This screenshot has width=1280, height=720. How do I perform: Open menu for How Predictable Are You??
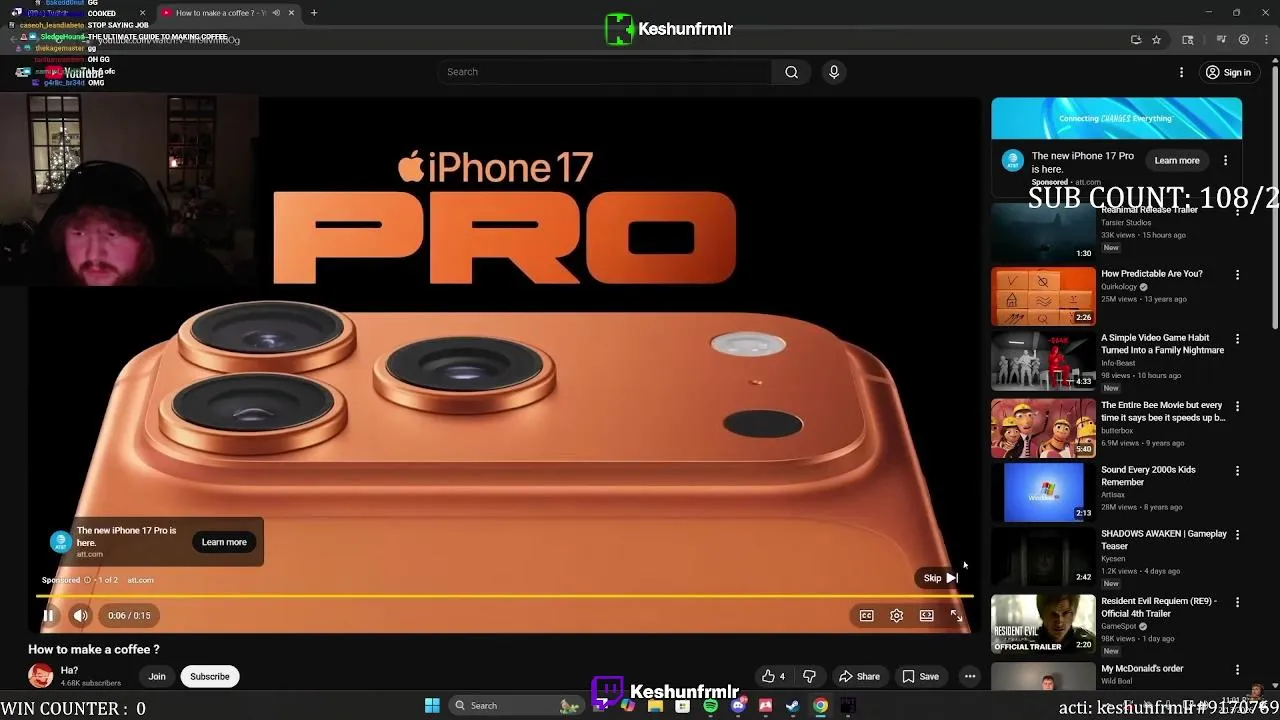pos(1237,275)
